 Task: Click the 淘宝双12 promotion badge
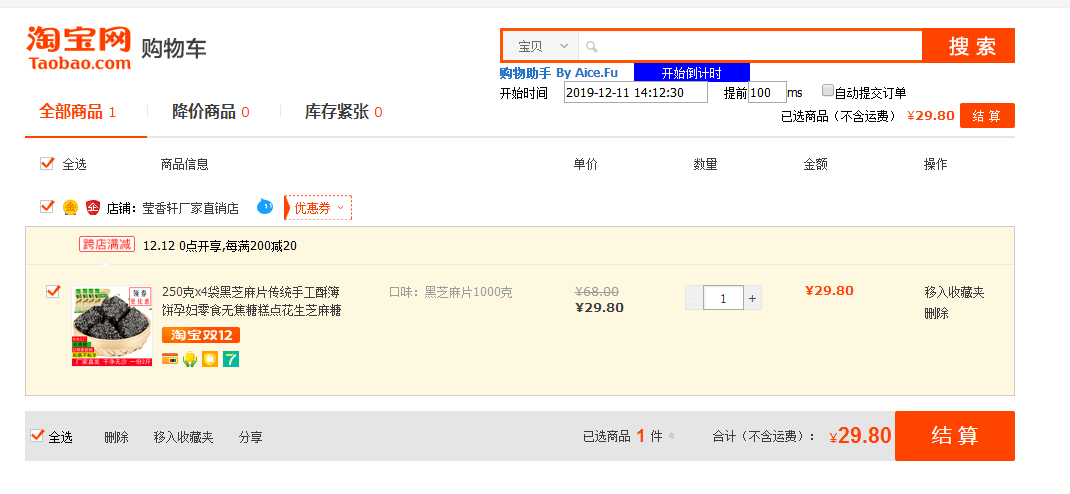tap(201, 335)
